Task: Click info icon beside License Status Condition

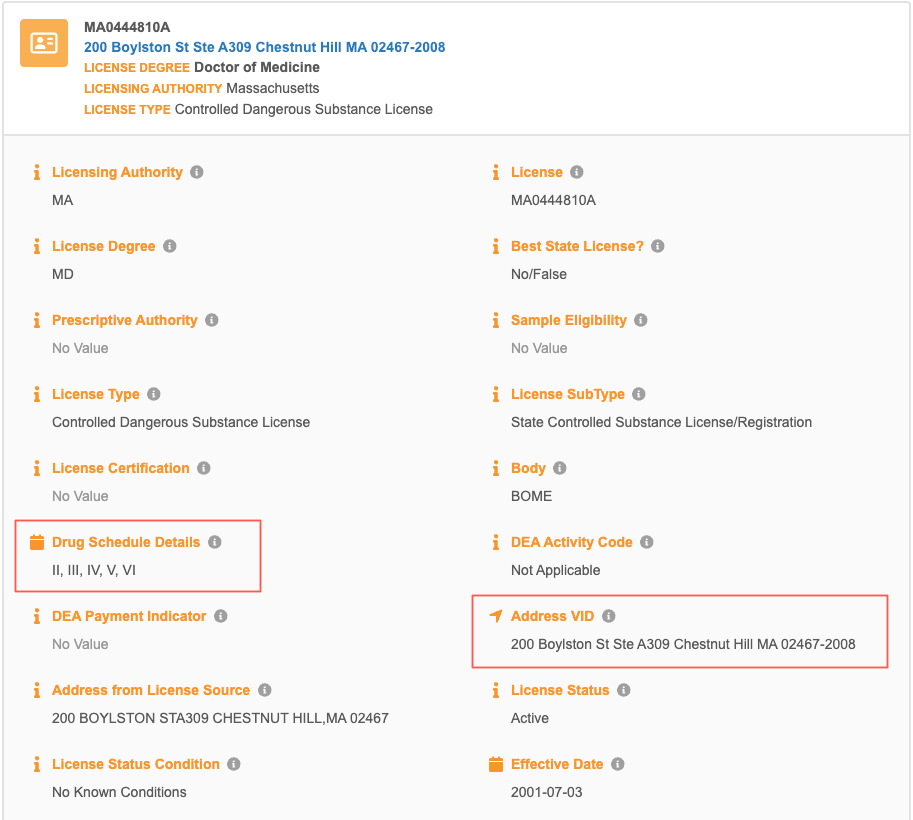Action: coord(234,764)
